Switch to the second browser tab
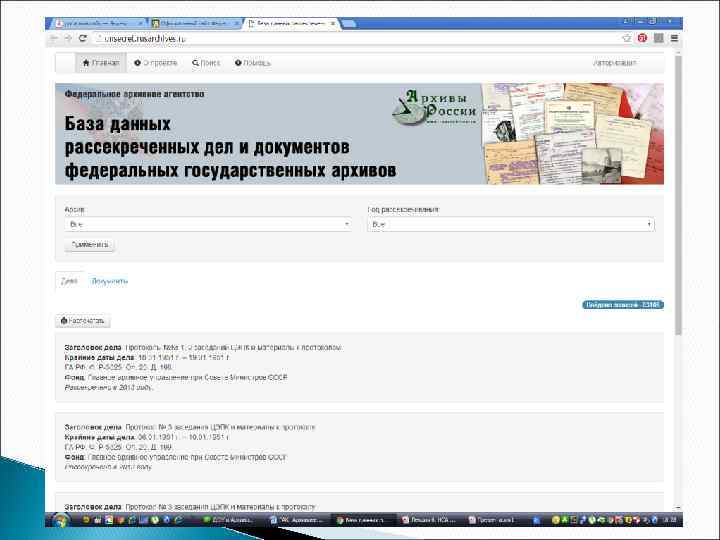 pyautogui.click(x=195, y=23)
